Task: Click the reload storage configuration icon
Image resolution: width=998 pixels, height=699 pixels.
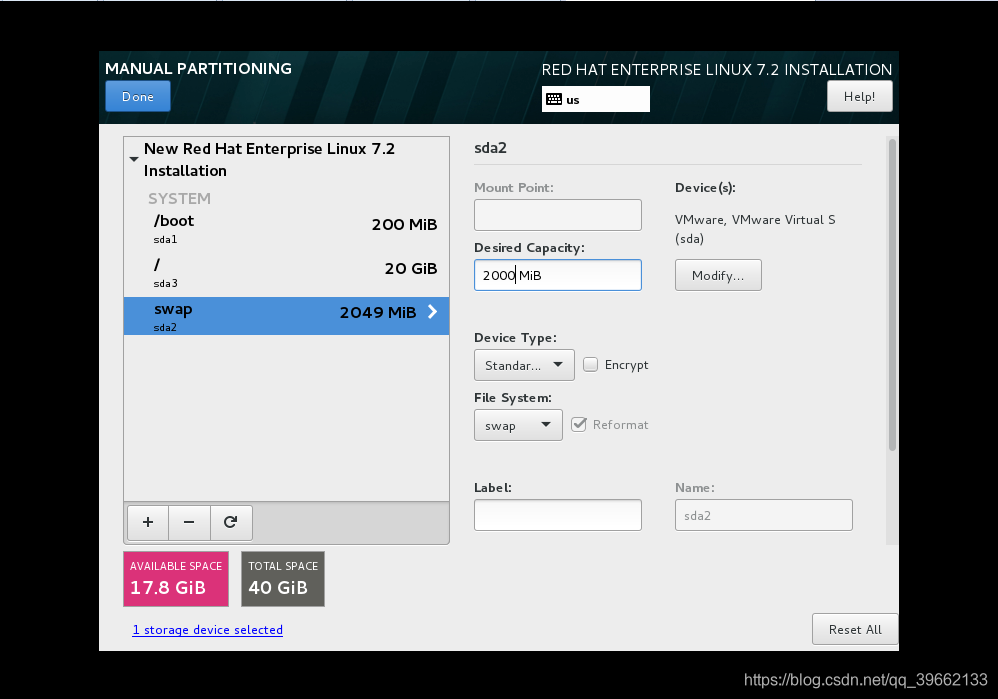Action: pos(230,522)
